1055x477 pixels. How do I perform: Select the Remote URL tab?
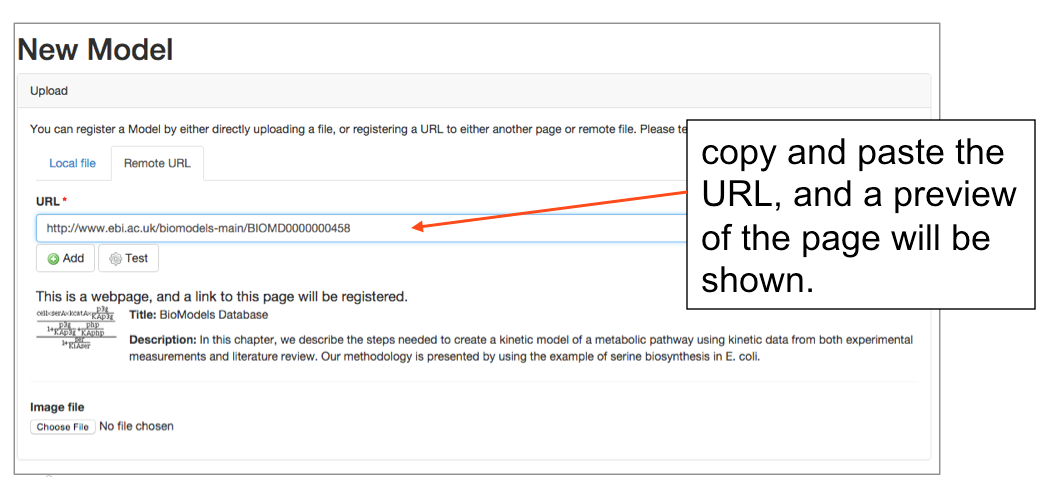click(156, 163)
